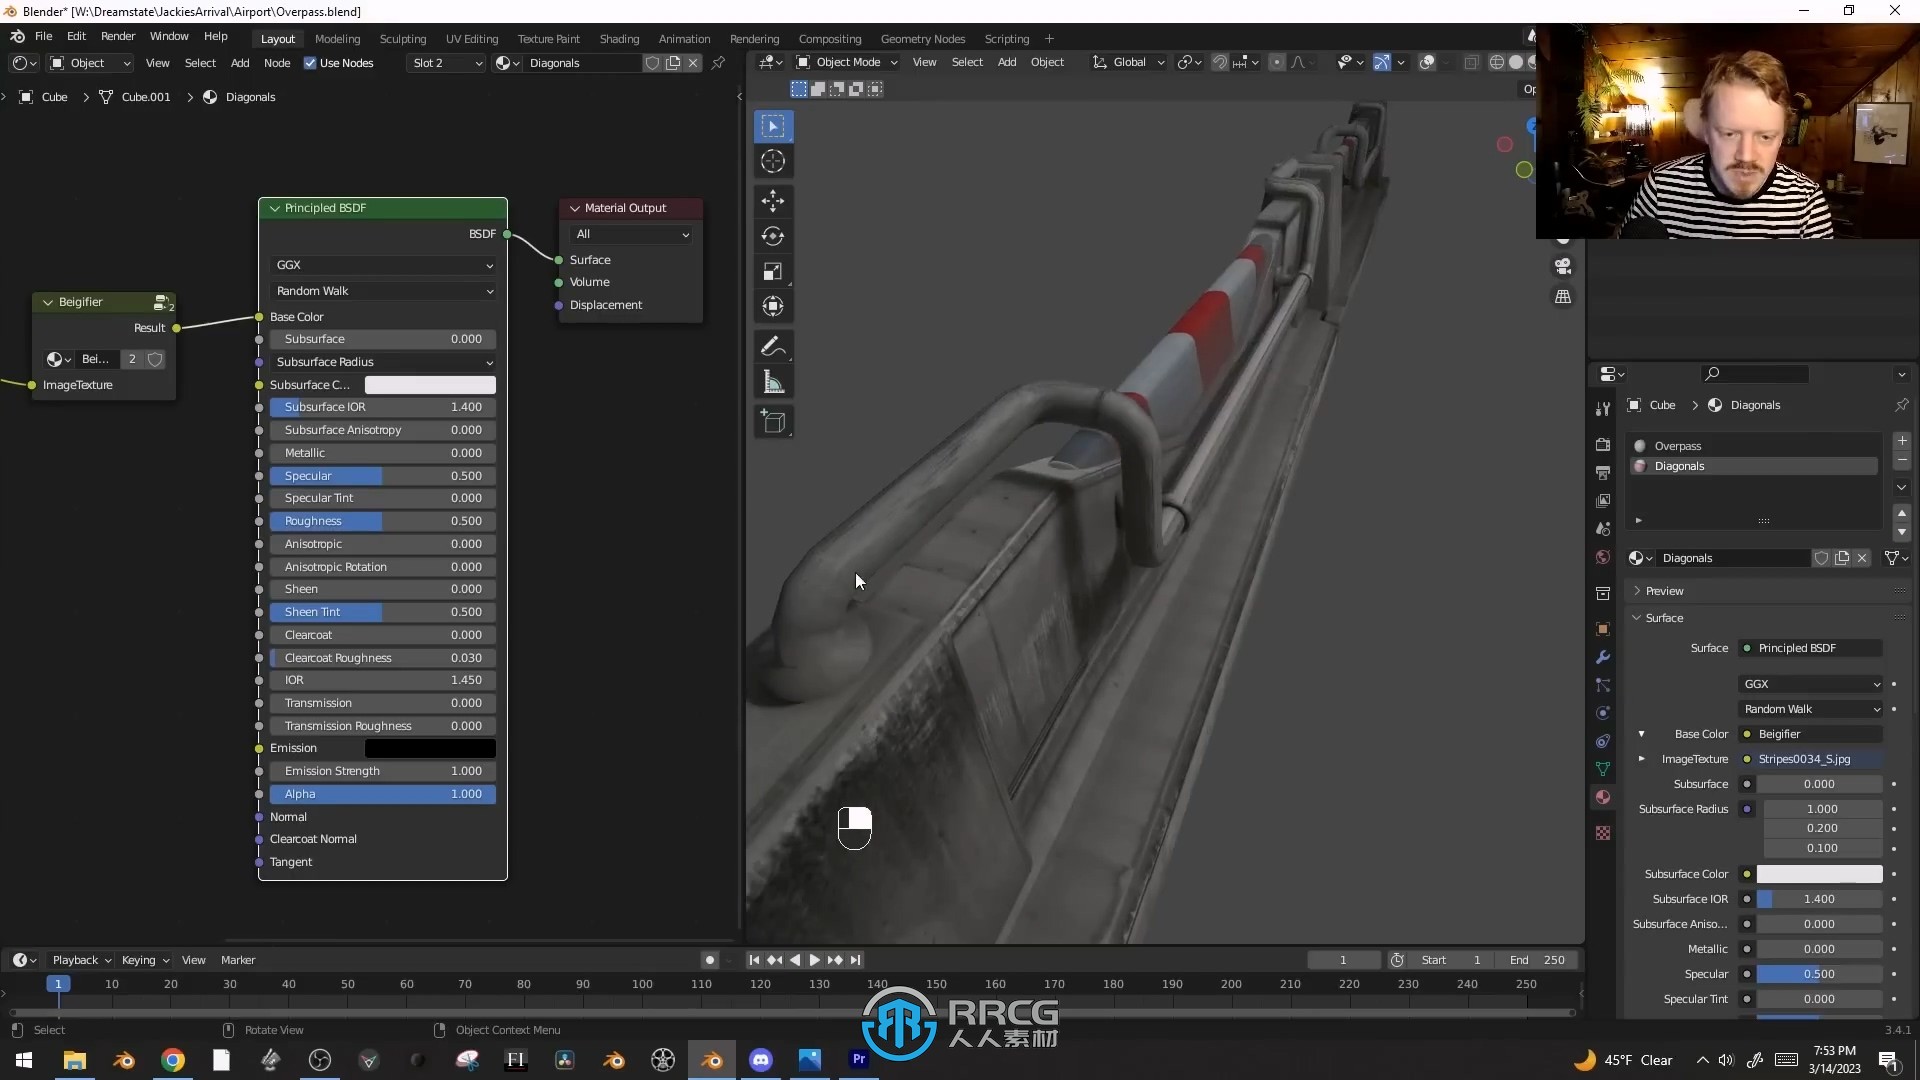
Task: Select the Transform tool icon
Action: click(x=774, y=306)
